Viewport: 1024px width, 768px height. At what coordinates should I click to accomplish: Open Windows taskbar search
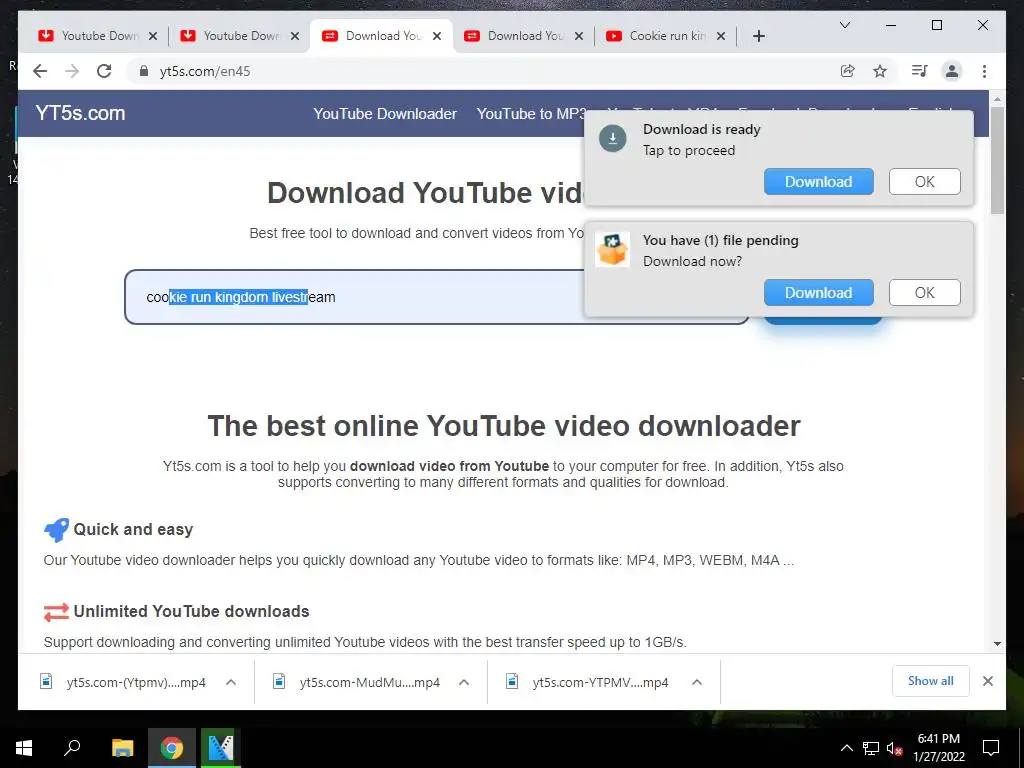72,747
